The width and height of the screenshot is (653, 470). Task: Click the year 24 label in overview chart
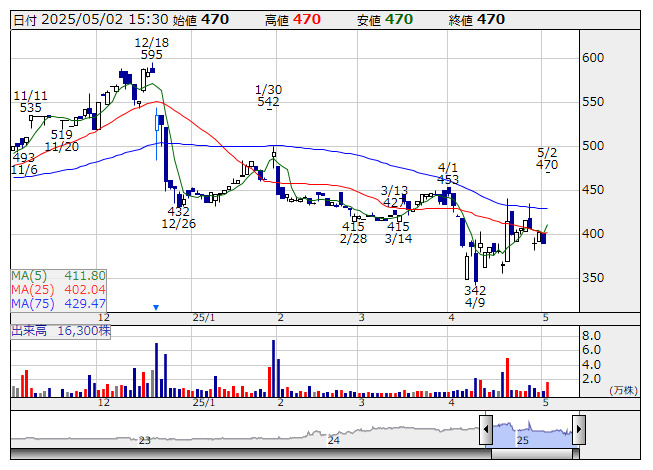[334, 440]
